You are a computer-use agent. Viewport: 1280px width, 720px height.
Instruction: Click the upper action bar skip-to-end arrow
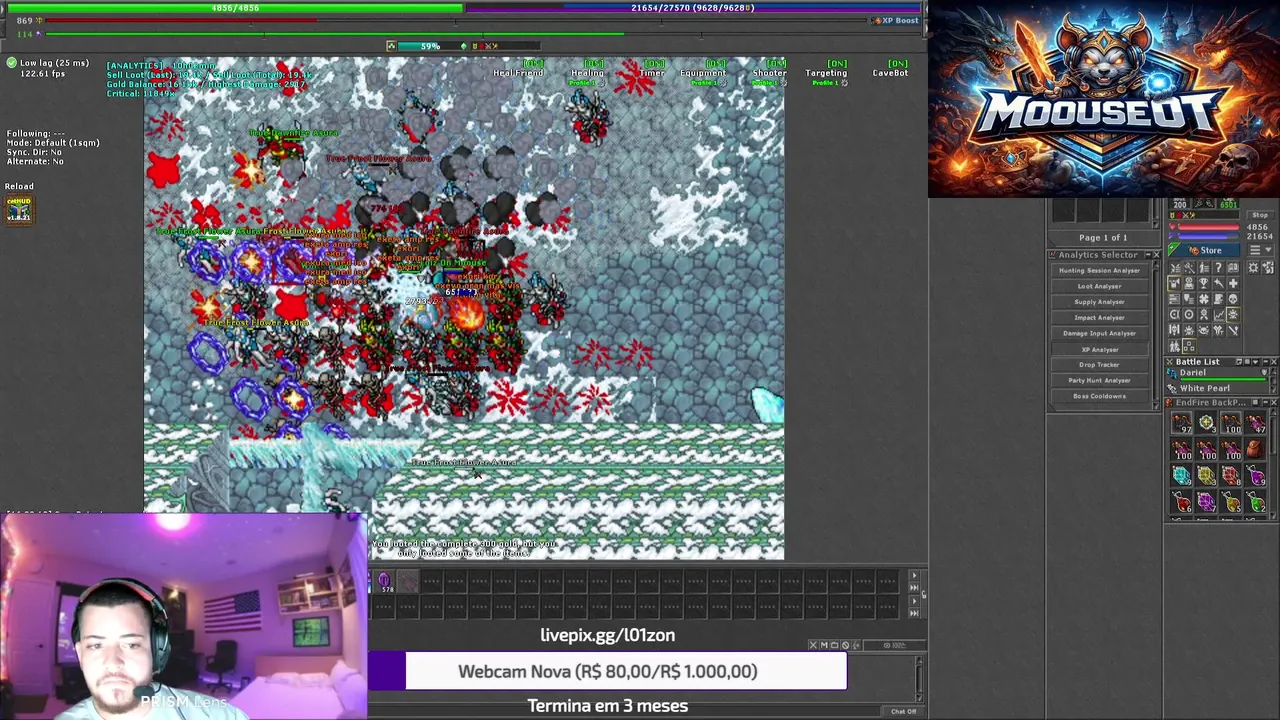(914, 588)
